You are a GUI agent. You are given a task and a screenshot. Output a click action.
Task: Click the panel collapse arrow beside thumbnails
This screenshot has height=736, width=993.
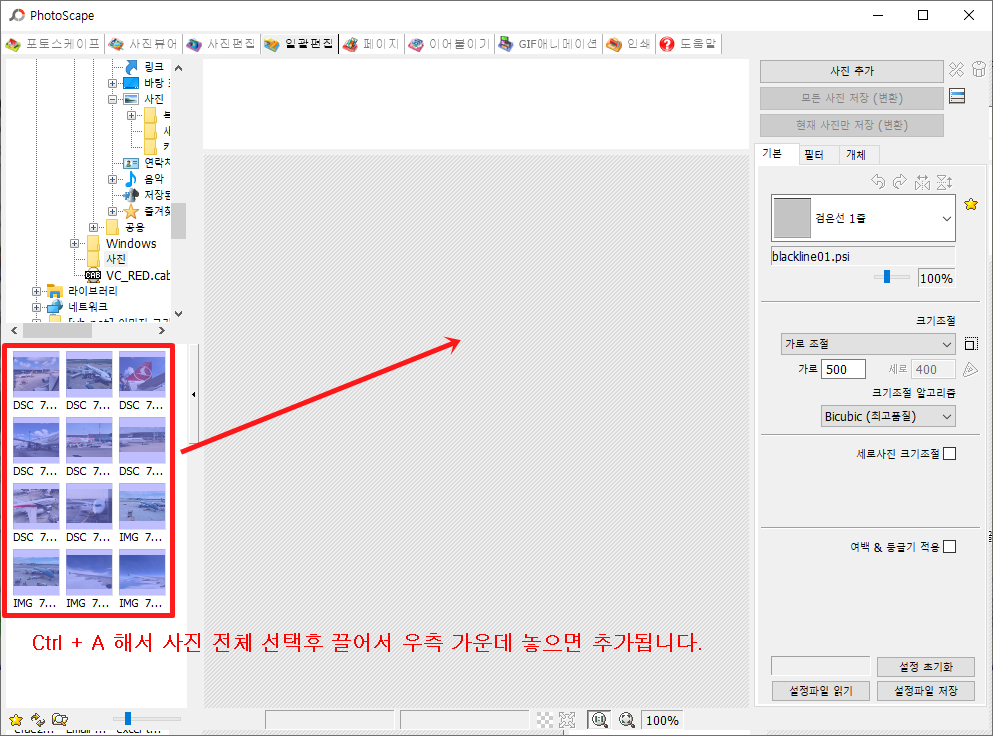point(193,395)
